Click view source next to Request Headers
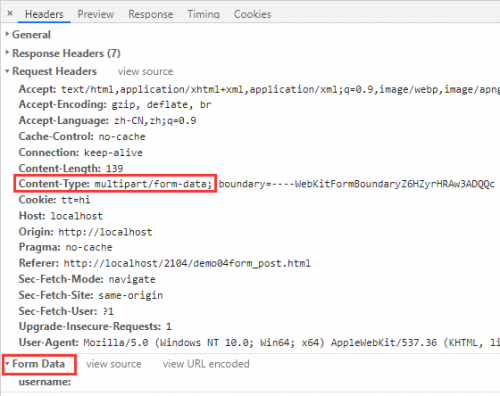 click(145, 71)
